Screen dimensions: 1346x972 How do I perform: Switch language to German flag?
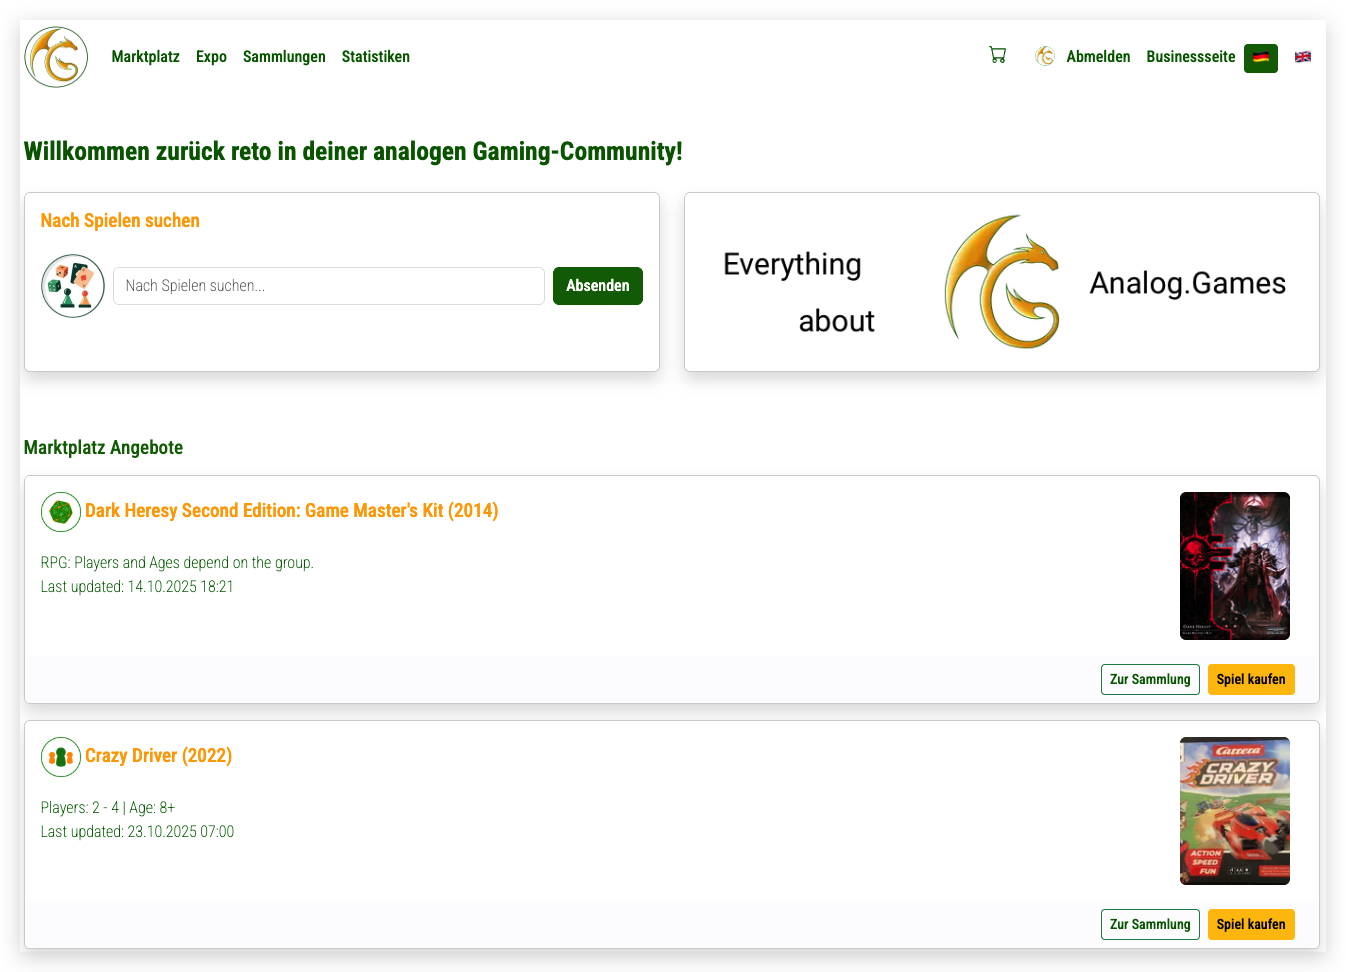click(1260, 58)
